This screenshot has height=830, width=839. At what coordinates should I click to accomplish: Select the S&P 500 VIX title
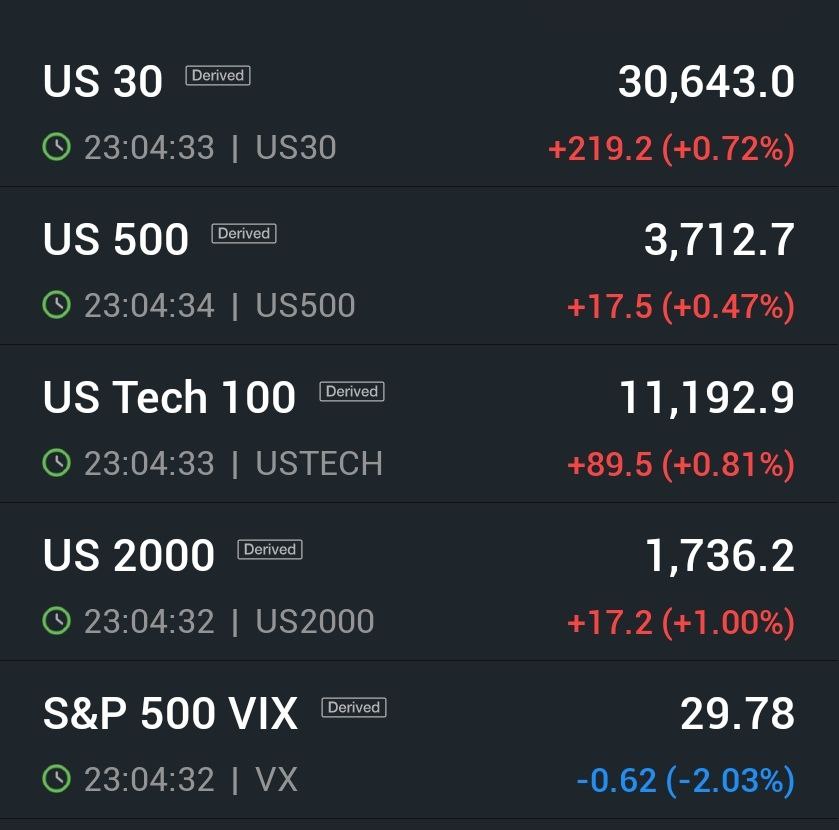point(170,713)
